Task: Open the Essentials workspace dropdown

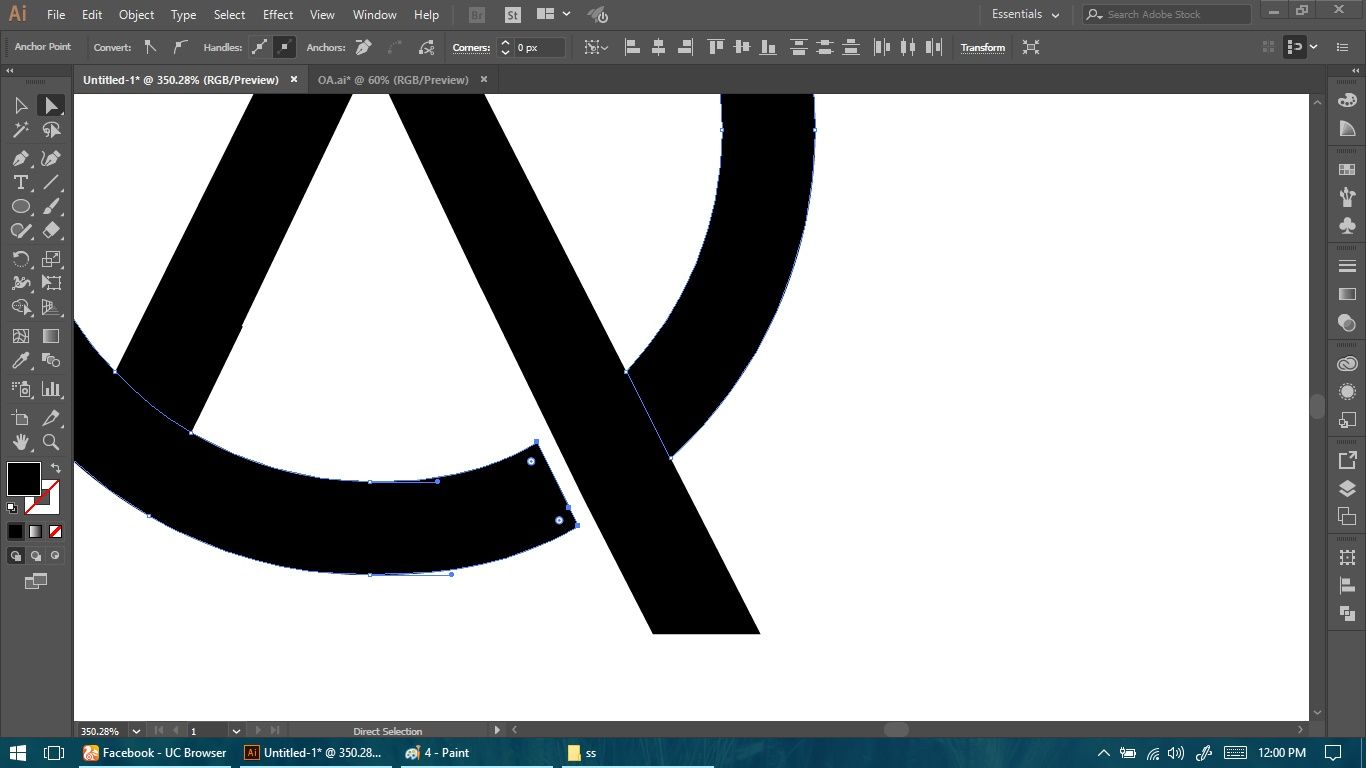Action: [x=1025, y=15]
